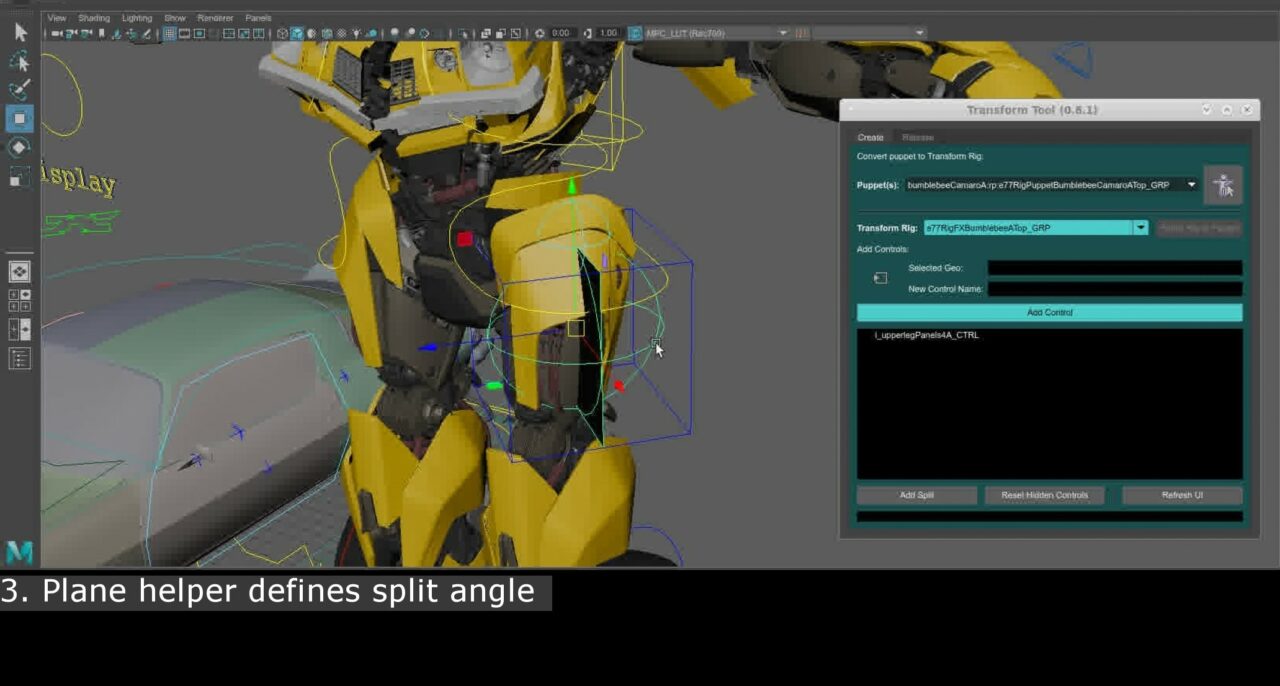Open the View panel menu
1280x686 pixels.
click(x=57, y=18)
